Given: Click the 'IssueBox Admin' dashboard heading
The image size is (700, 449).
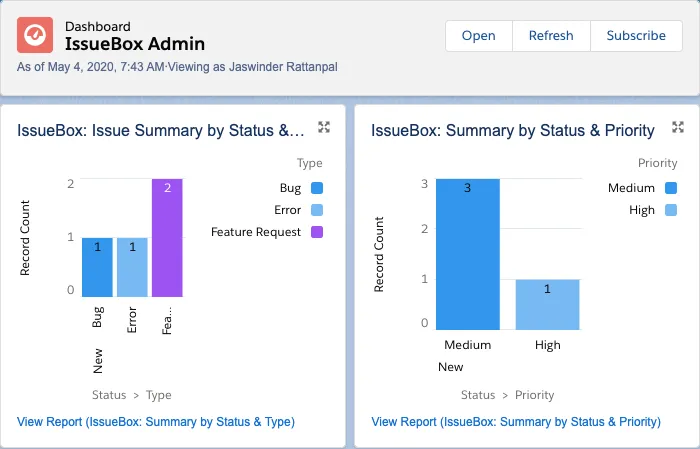Looking at the screenshot, I should 135,44.
